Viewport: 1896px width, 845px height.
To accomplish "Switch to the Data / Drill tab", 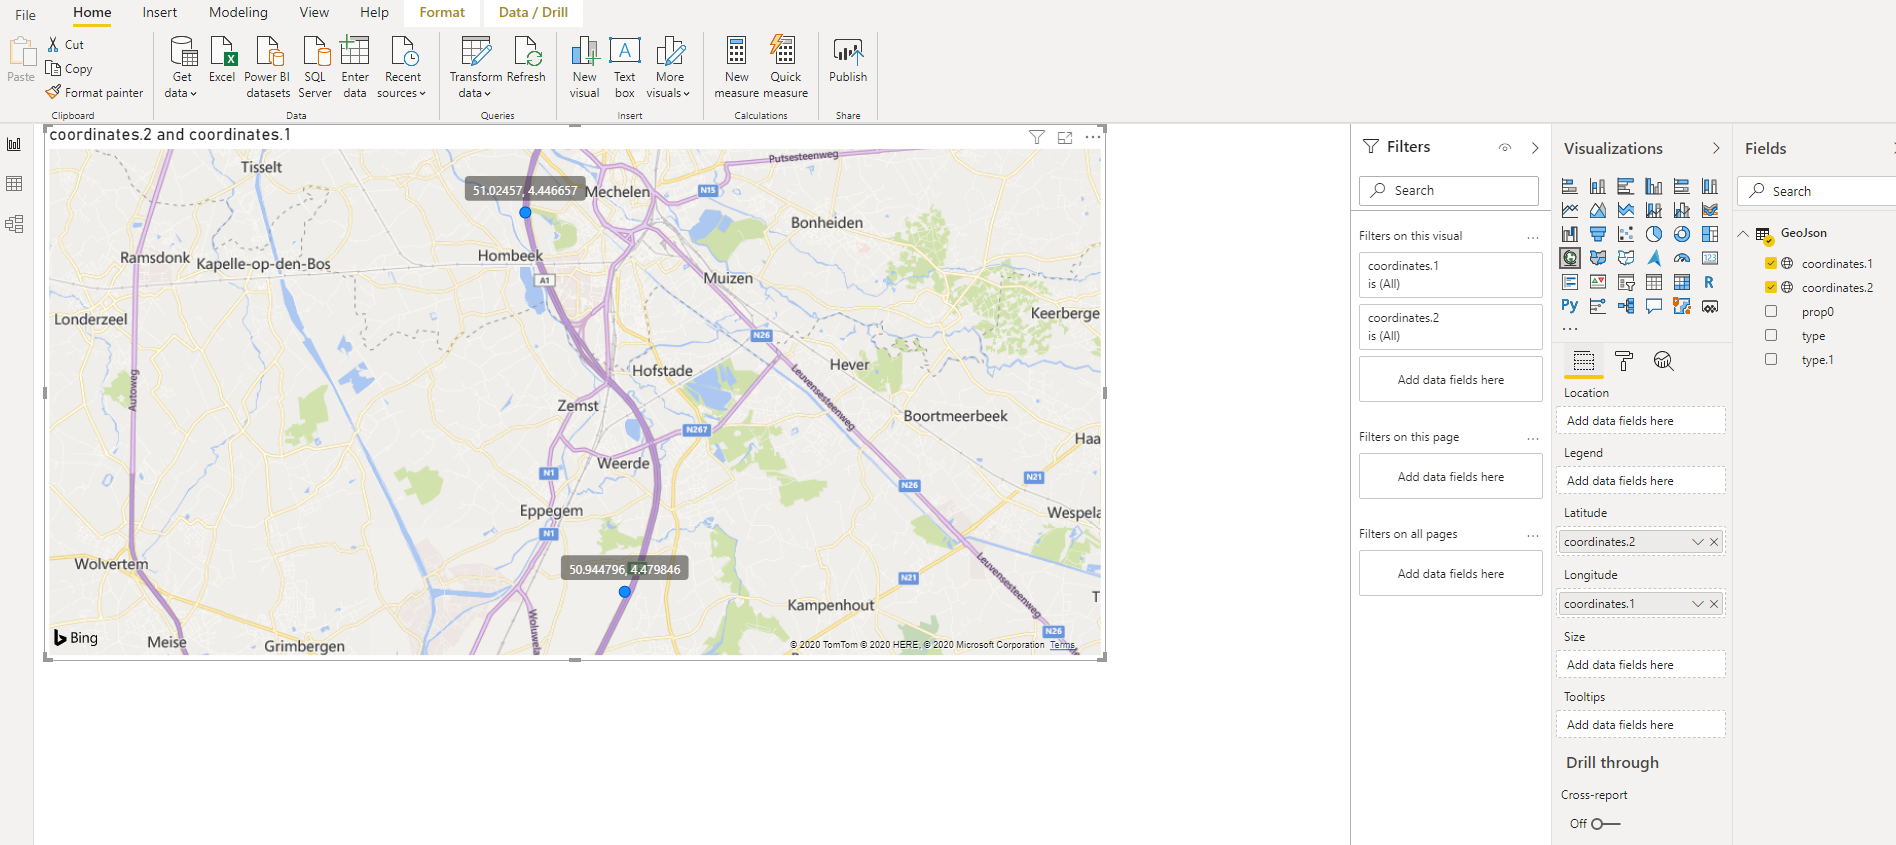I will point(533,13).
